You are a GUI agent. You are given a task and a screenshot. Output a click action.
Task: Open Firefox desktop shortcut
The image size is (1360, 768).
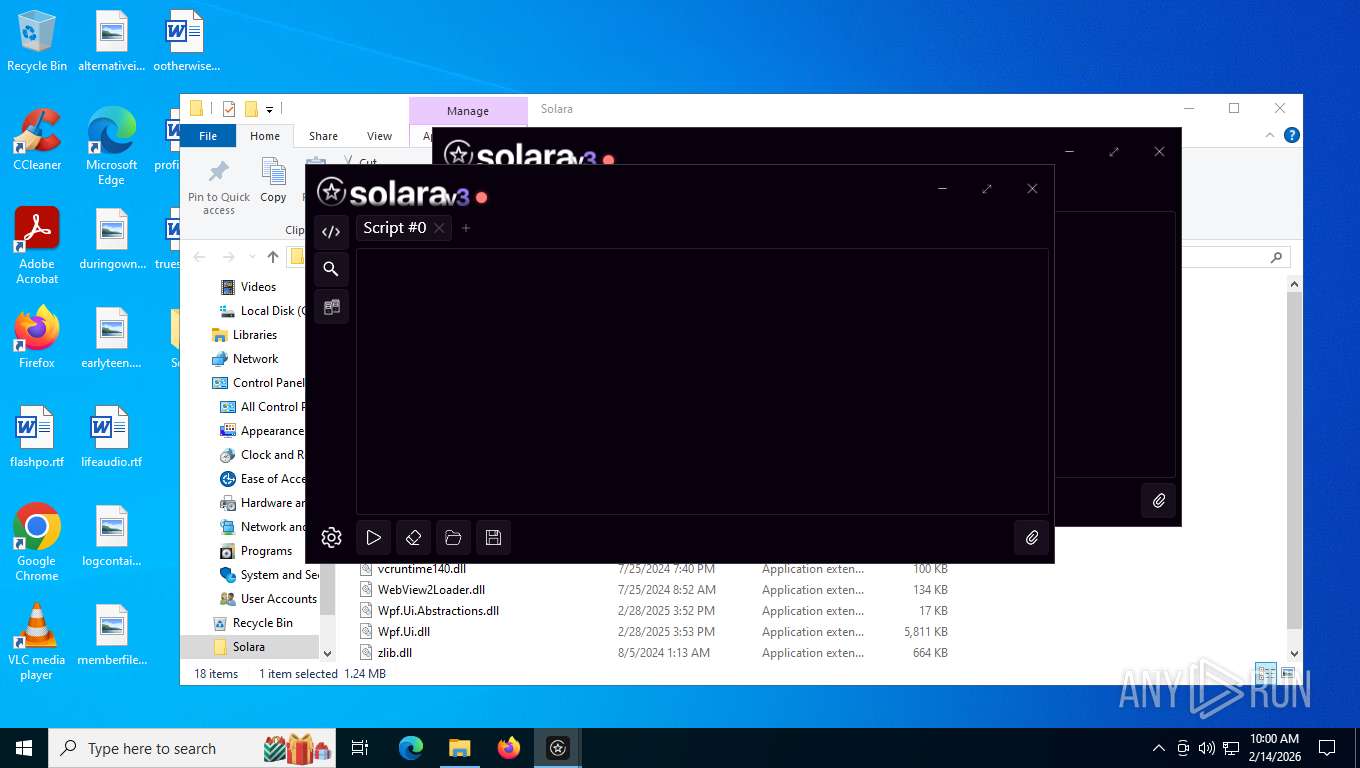[x=37, y=338]
